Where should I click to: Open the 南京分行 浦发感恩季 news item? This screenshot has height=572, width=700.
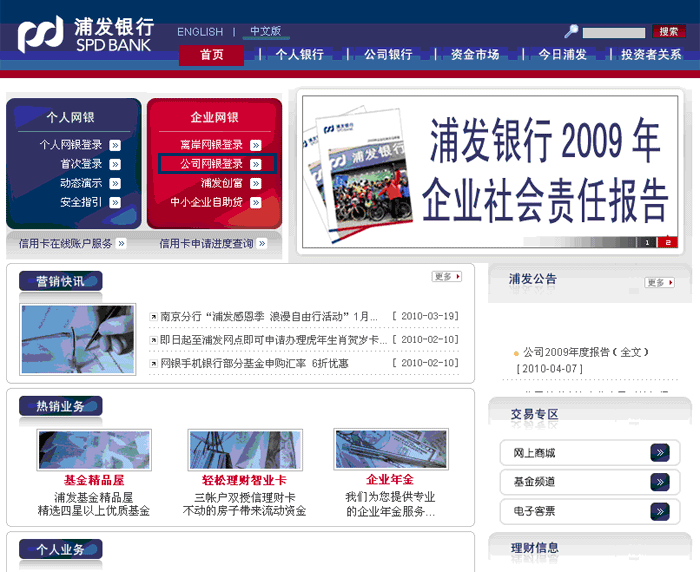pyautogui.click(x=269, y=317)
